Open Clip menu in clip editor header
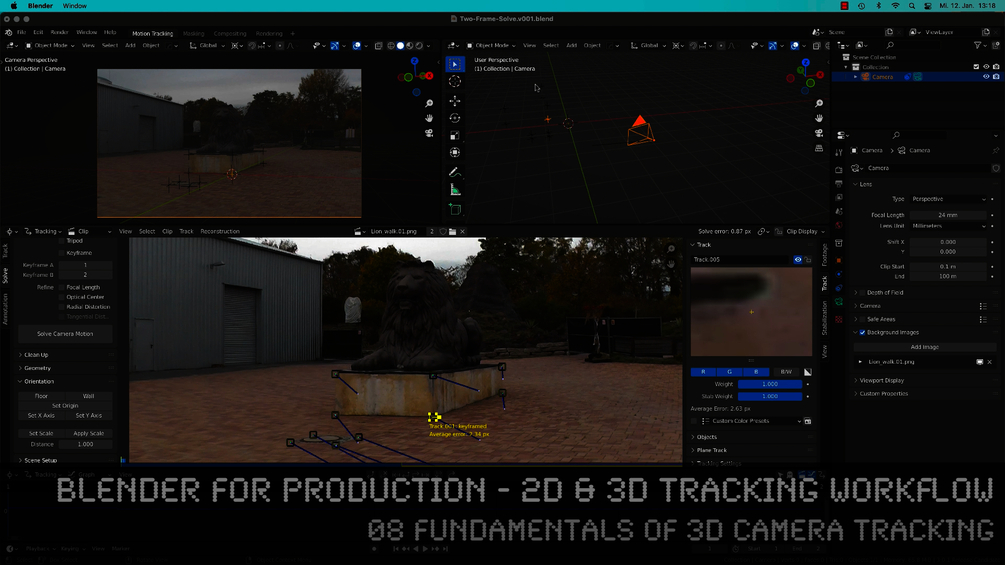The image size is (1005, 565). coord(167,231)
